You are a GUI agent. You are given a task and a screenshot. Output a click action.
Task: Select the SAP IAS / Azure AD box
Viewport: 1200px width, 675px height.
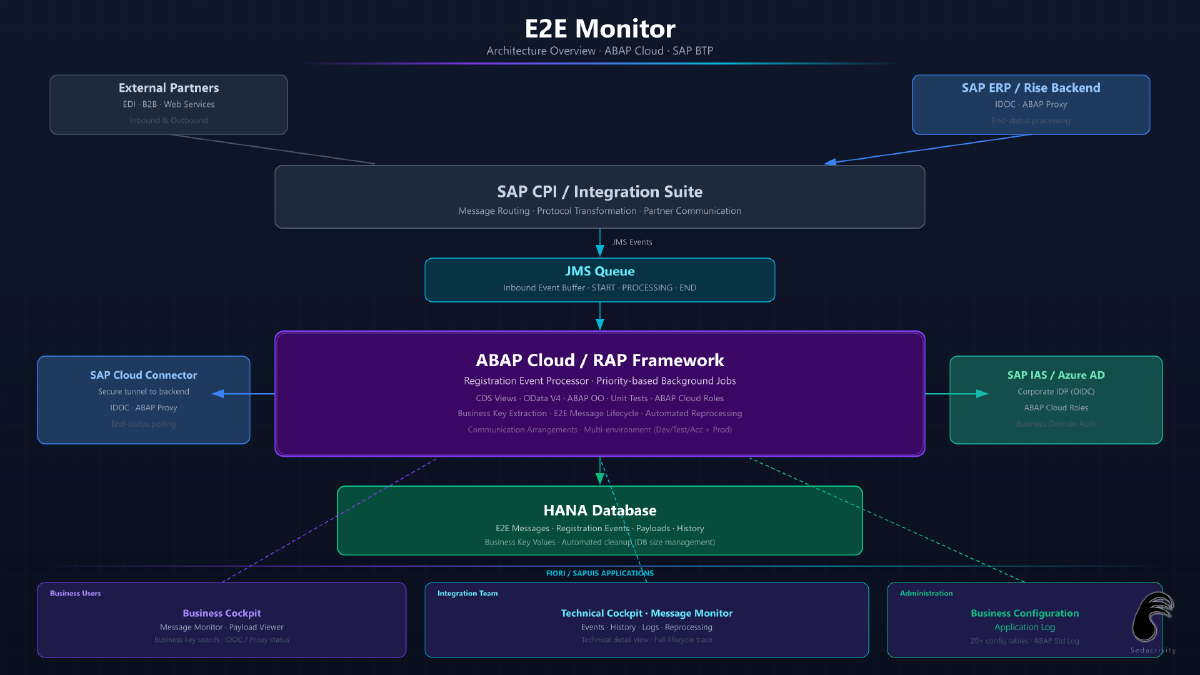[1055, 400]
